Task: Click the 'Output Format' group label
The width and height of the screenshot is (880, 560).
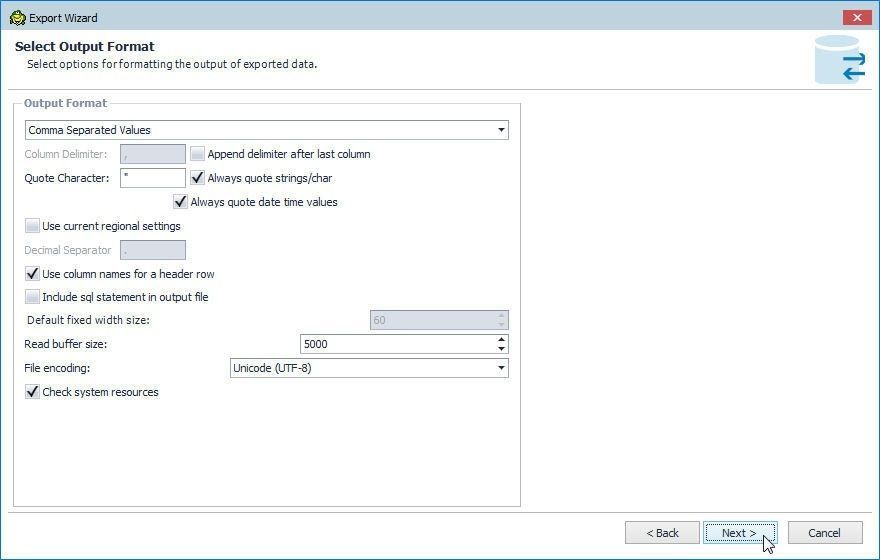Action: tap(65, 103)
